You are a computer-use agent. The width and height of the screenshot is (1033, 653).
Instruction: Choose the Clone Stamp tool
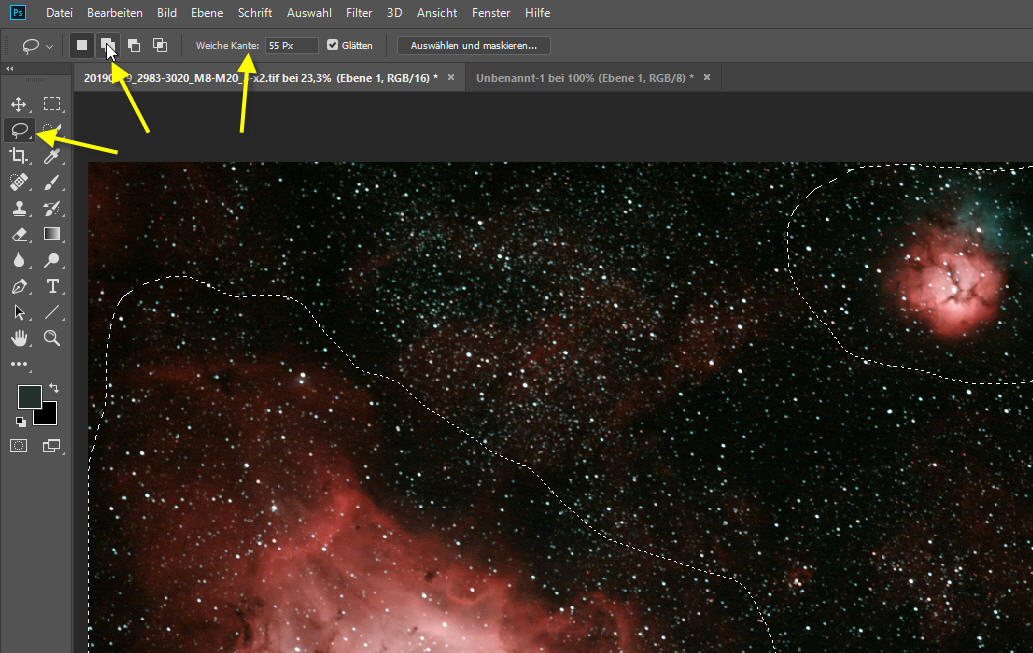pos(18,208)
